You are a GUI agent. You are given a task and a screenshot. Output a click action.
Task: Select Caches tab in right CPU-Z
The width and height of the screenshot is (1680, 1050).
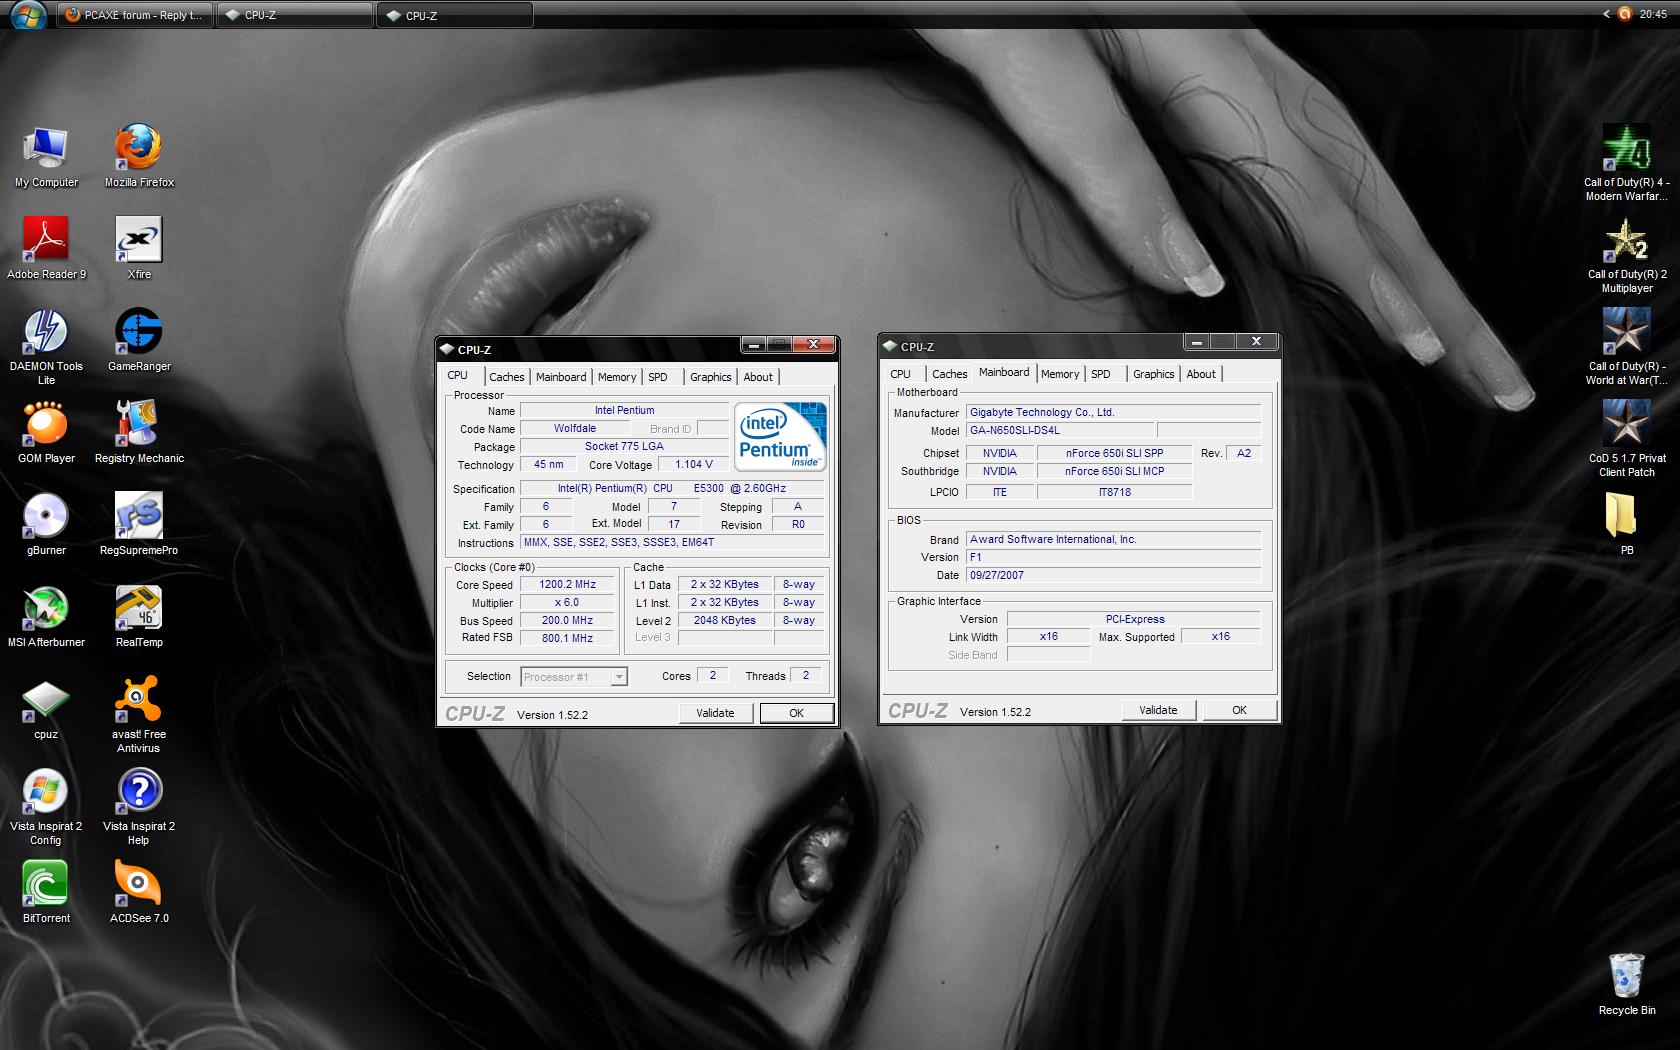click(x=950, y=374)
